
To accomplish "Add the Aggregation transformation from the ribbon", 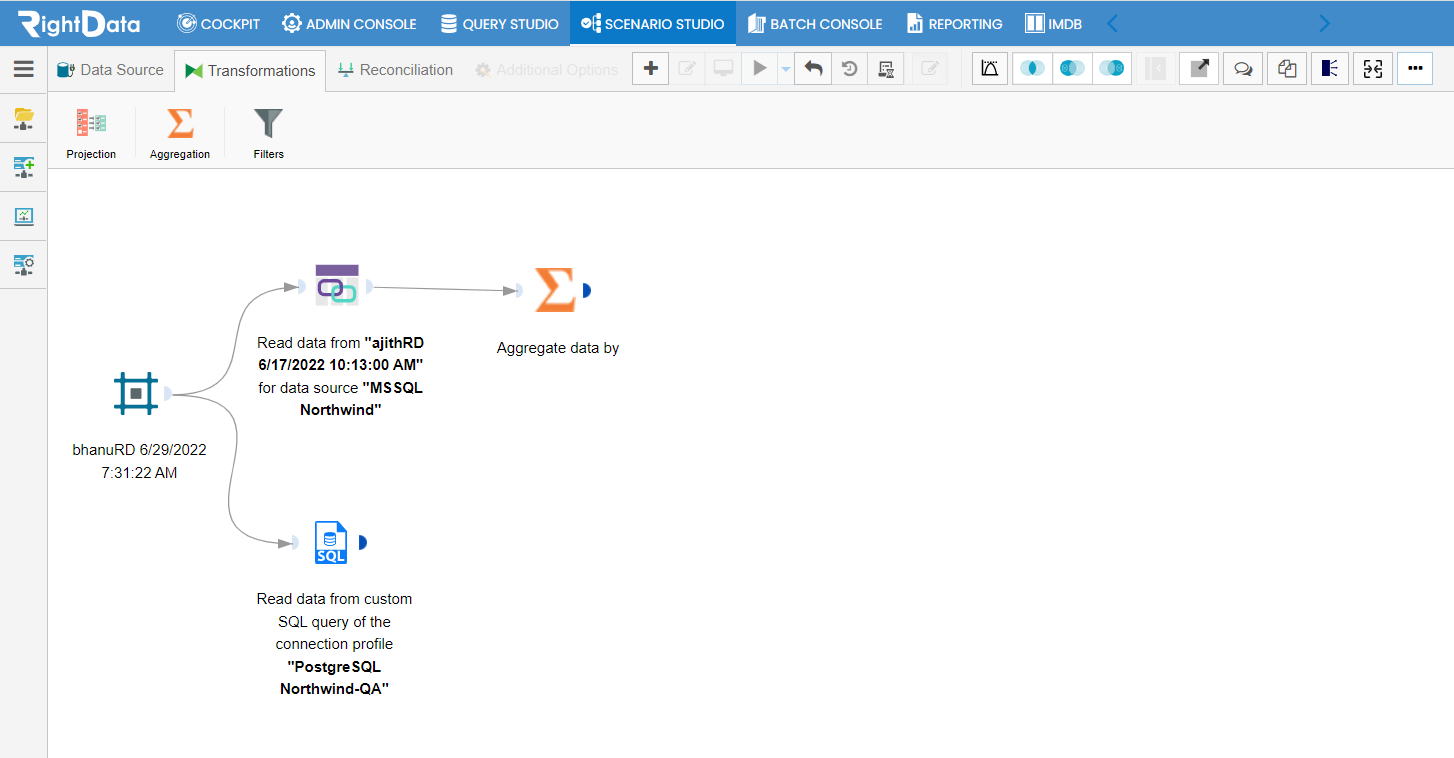I will click(180, 133).
